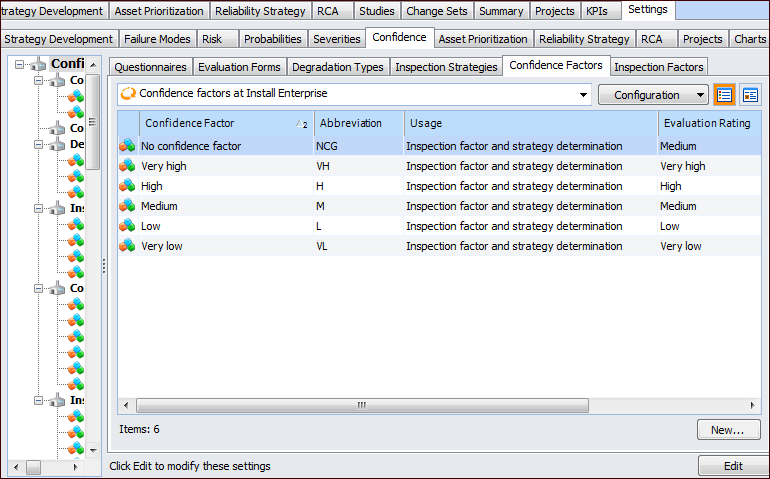
Task: Click the icon of the Medium row
Action: [x=127, y=206]
